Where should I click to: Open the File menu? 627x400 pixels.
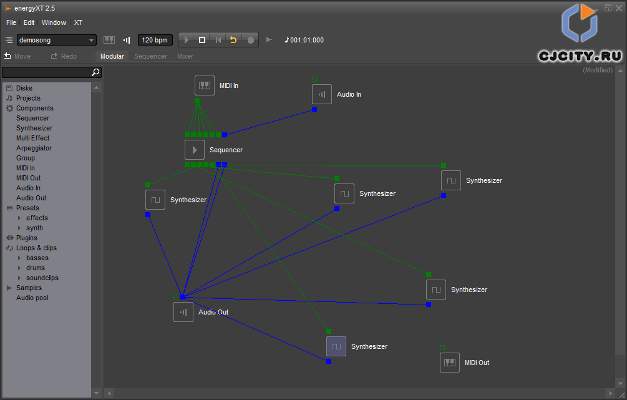11,22
